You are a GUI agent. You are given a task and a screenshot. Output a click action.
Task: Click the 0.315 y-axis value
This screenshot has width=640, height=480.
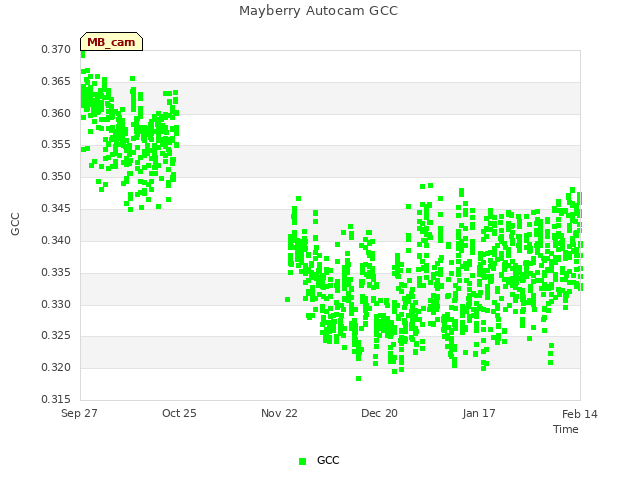click(x=56, y=399)
